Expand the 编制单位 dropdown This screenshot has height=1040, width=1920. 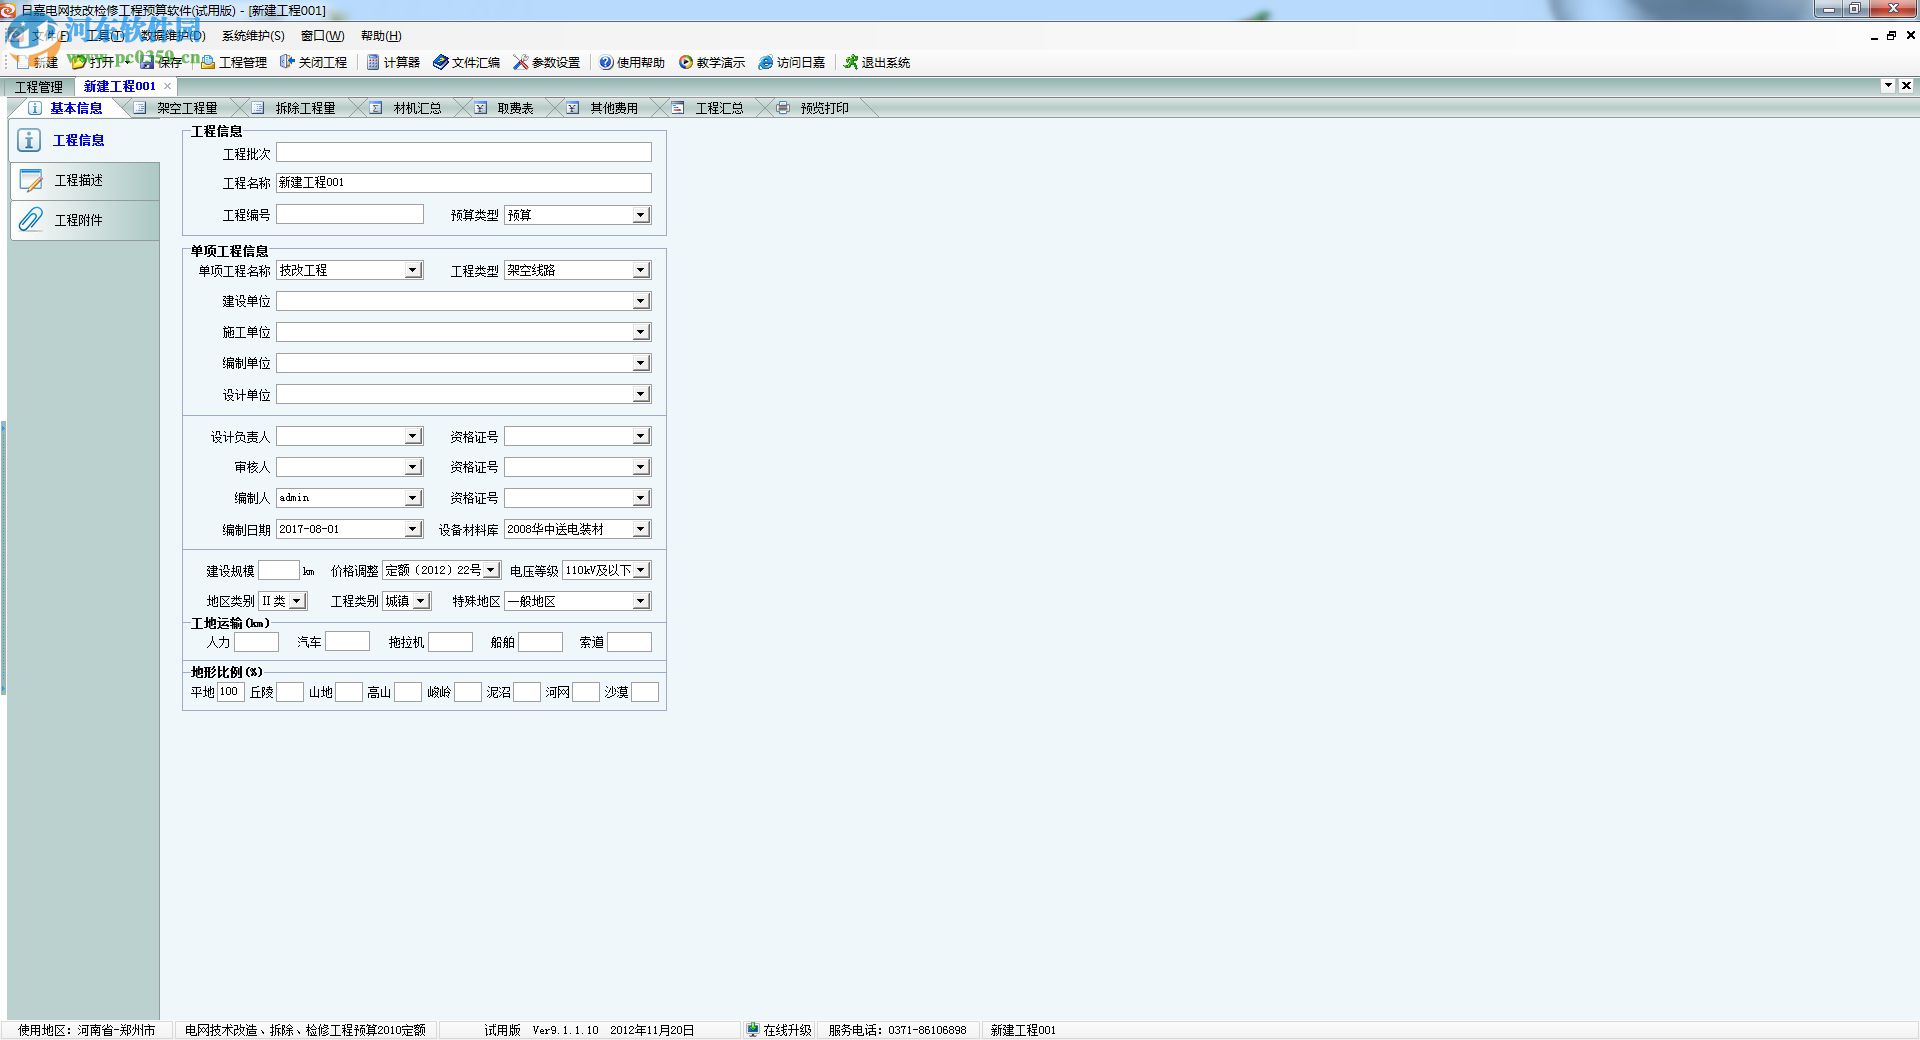click(641, 363)
